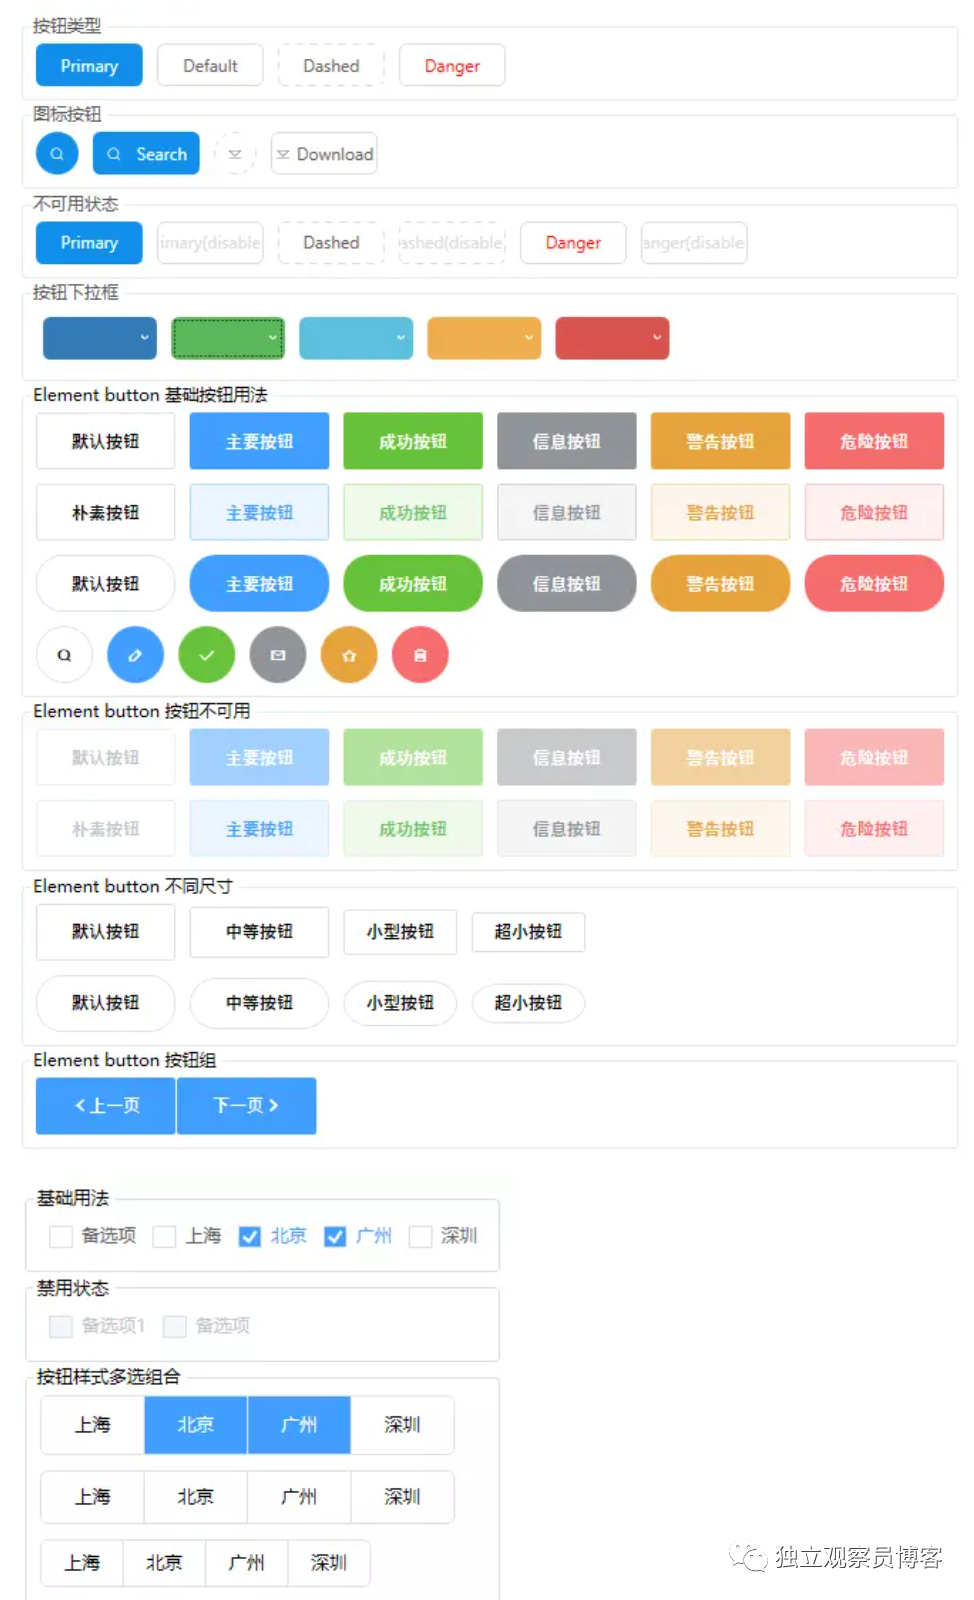Viewport: 974px width, 1600px height.
Task: Click the Primary button under 按钮类型
Action: (x=89, y=65)
